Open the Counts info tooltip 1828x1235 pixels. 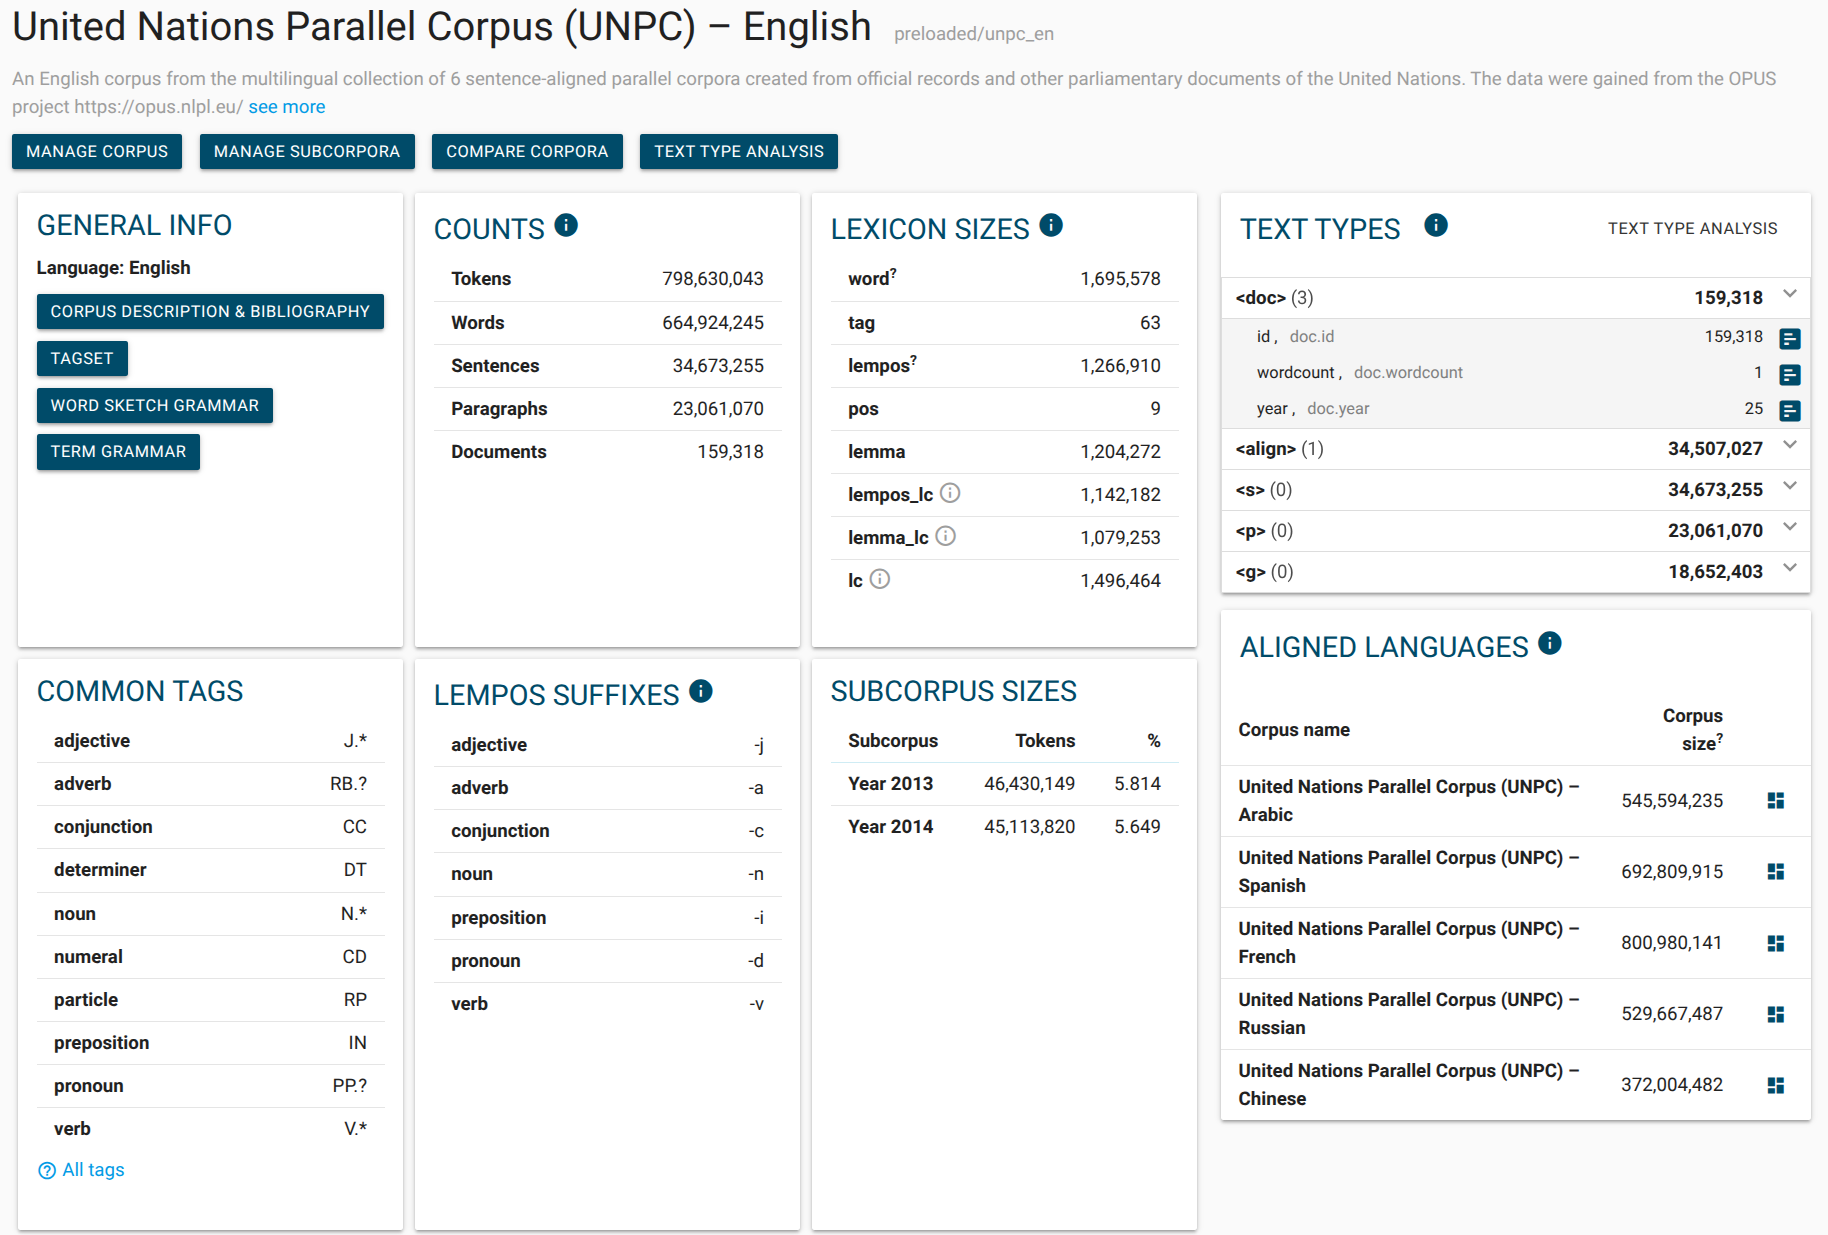(x=567, y=225)
